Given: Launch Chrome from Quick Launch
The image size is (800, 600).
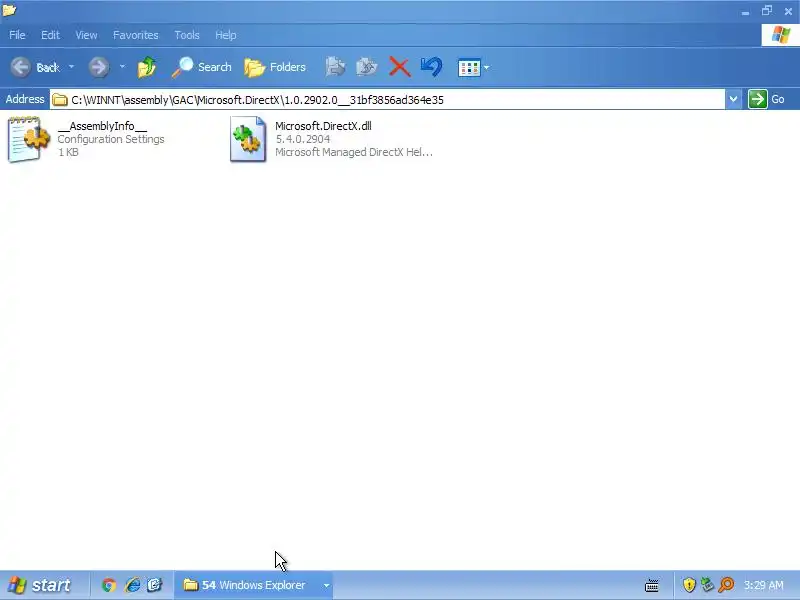Looking at the screenshot, I should pos(109,585).
